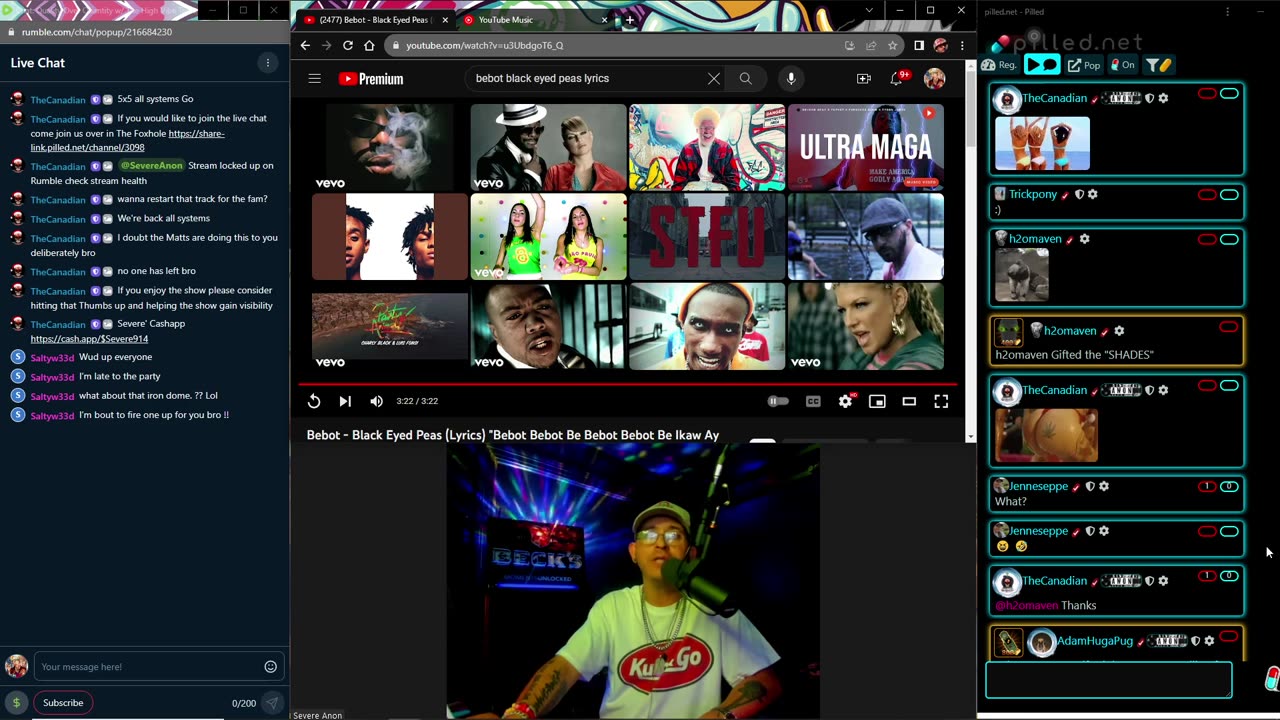The image size is (1280, 720).
Task: Focus the Chrome address bar URL
Action: click(x=610, y=45)
